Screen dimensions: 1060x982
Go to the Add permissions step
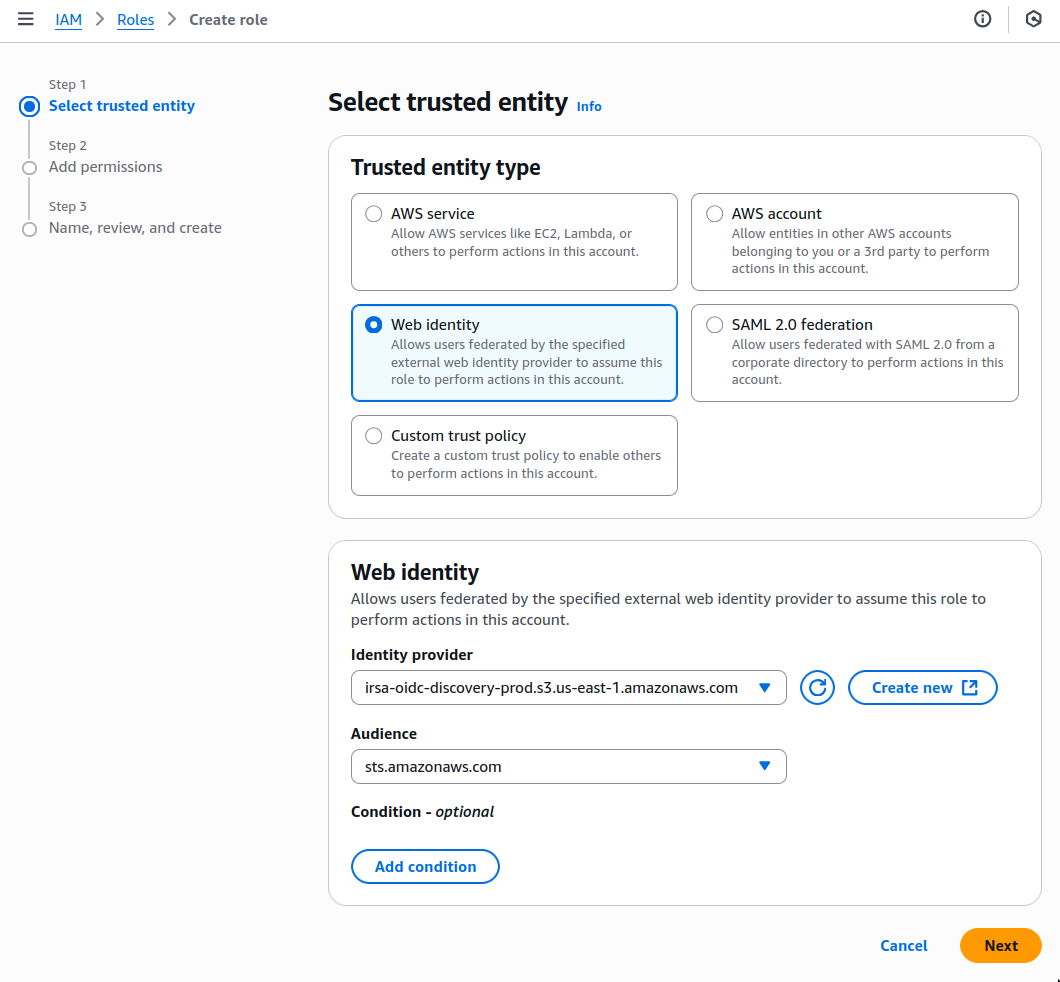105,167
